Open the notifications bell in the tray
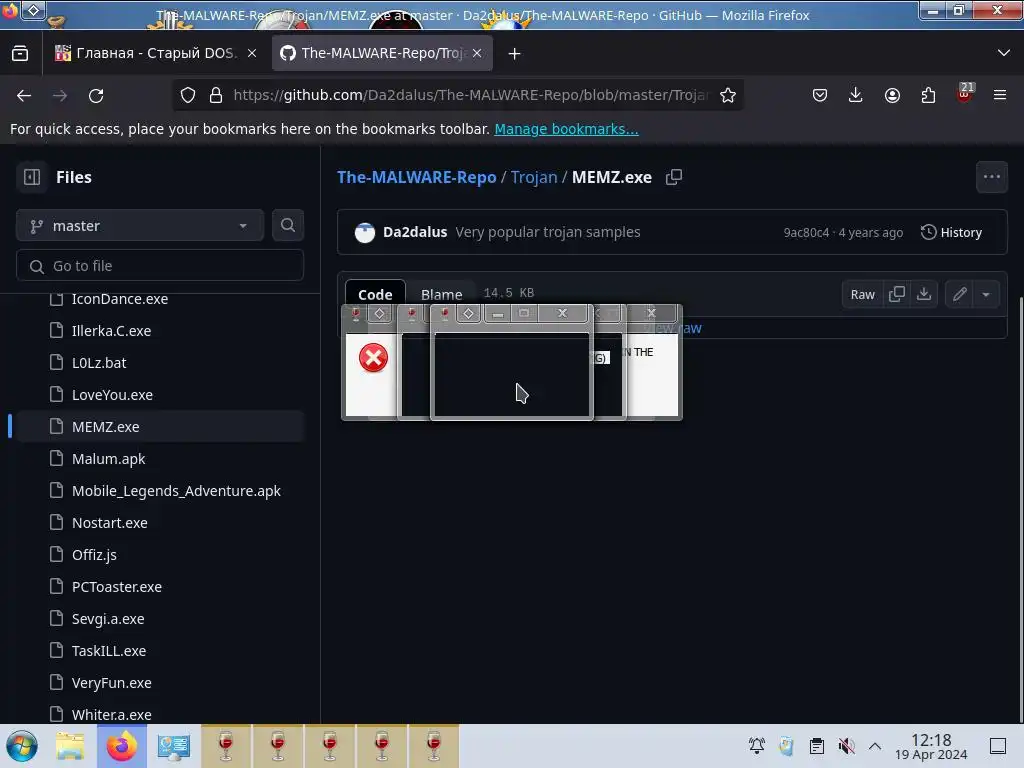The image size is (1024, 768). coord(757,746)
